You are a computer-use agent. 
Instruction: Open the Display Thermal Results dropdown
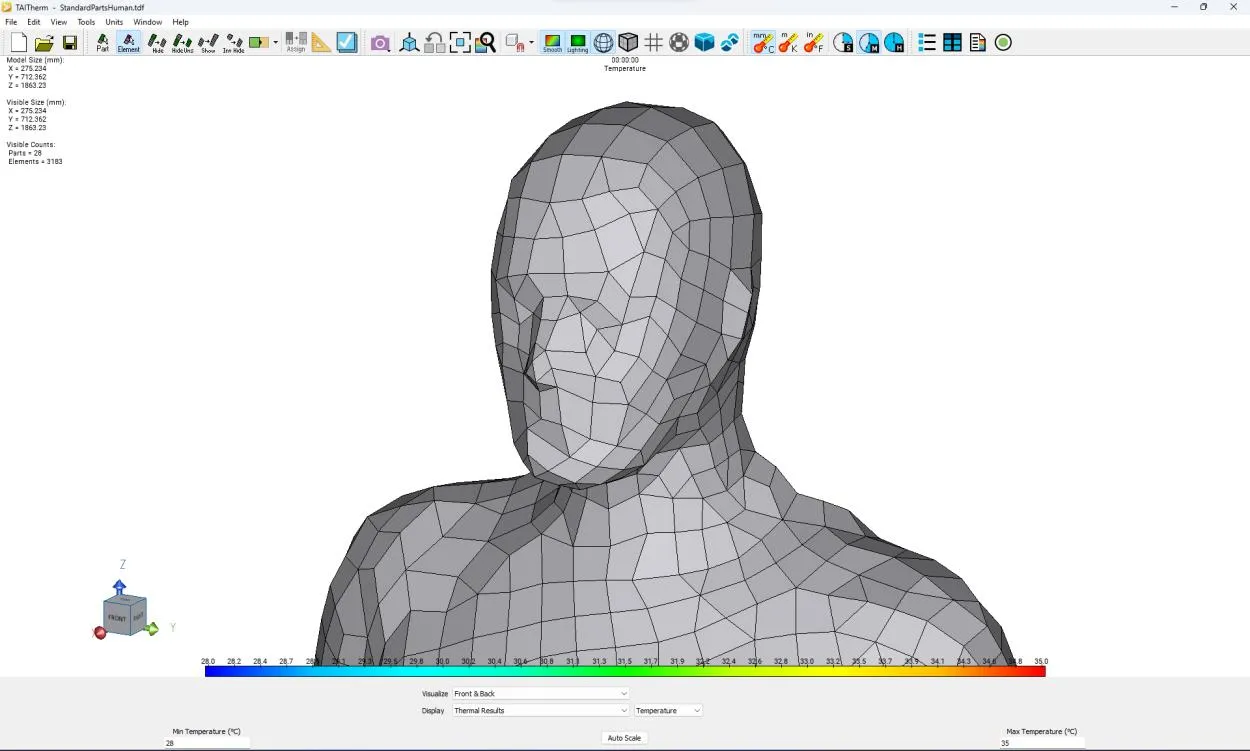tap(540, 710)
